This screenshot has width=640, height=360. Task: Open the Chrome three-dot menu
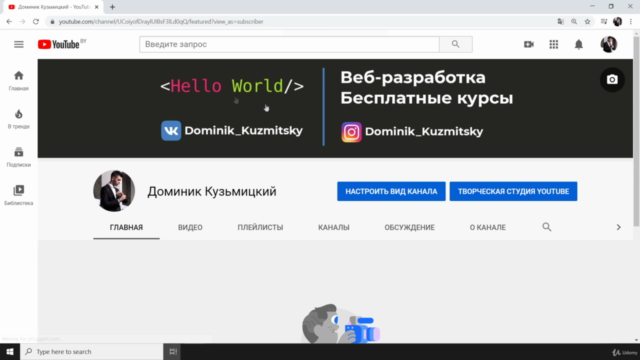coord(631,22)
